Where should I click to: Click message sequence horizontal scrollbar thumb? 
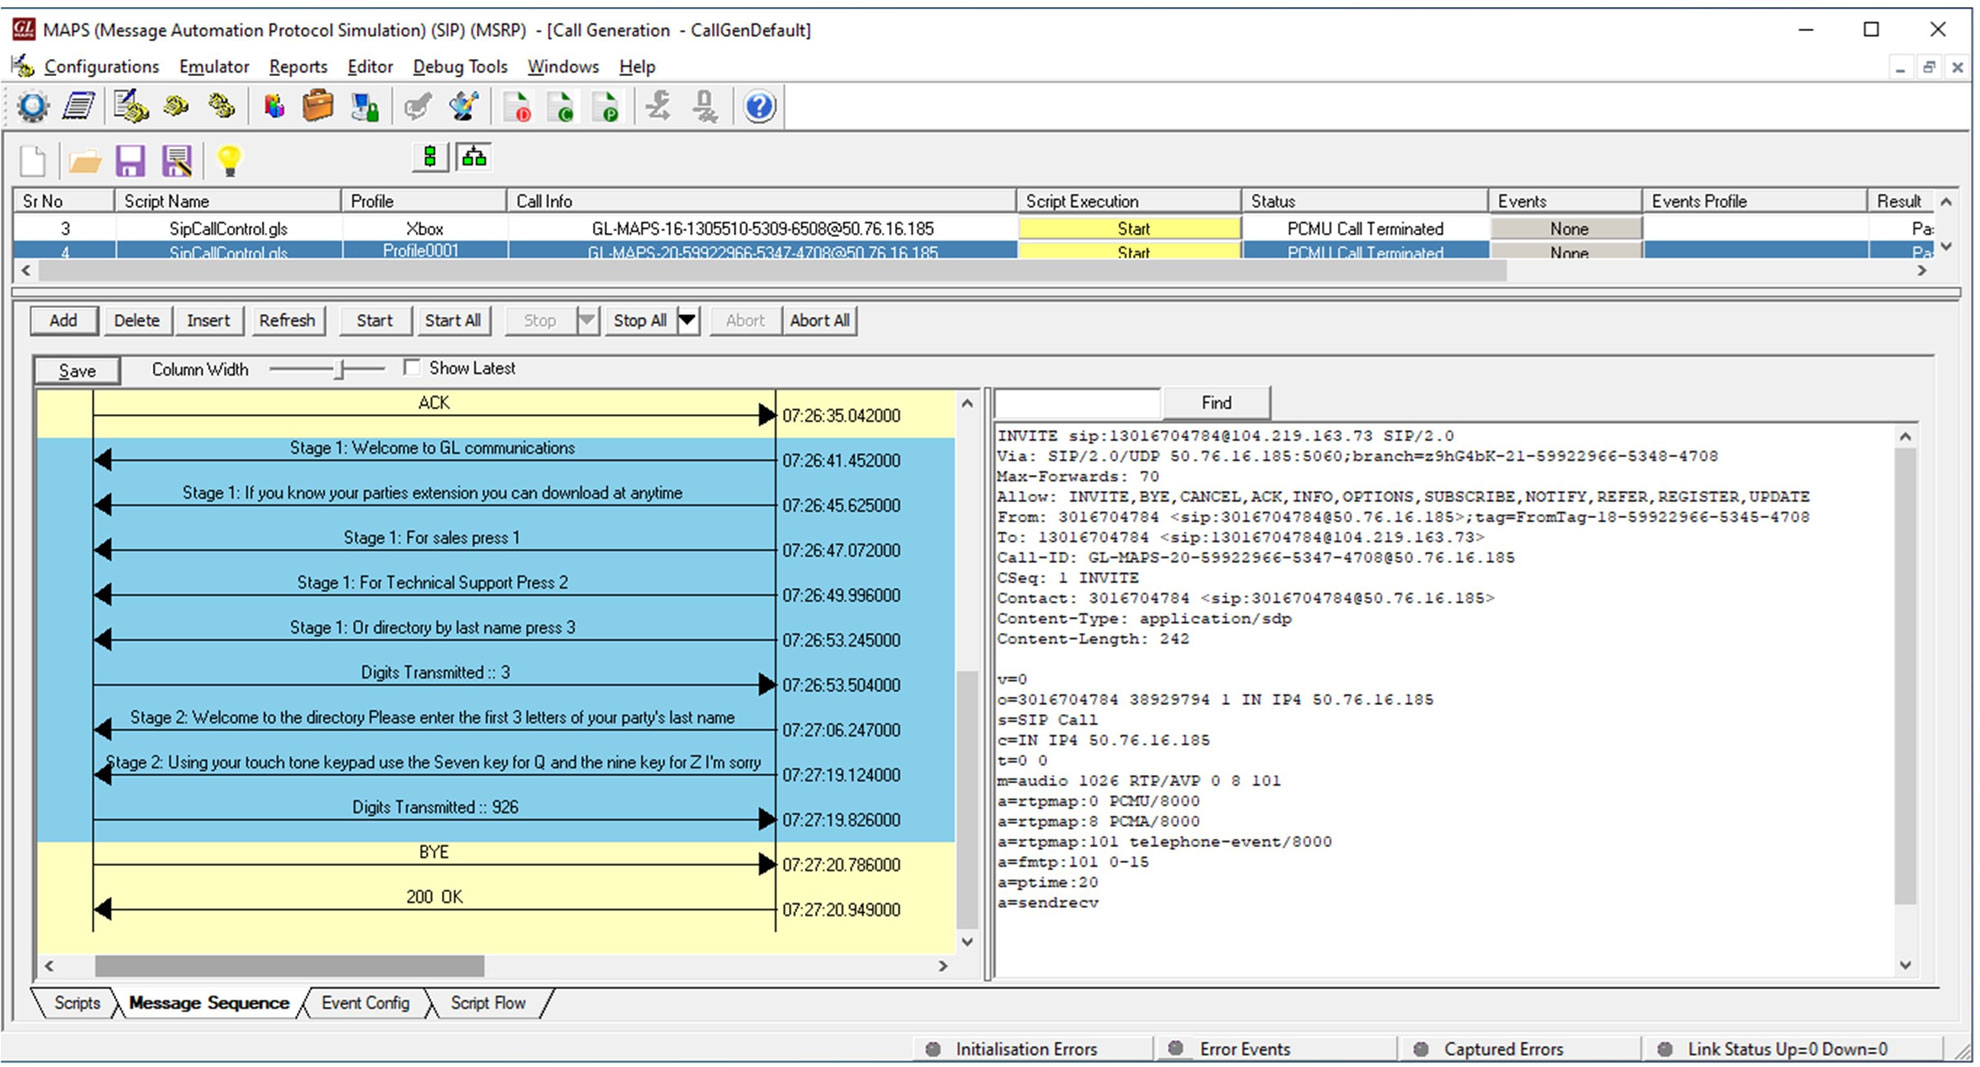tap(290, 966)
